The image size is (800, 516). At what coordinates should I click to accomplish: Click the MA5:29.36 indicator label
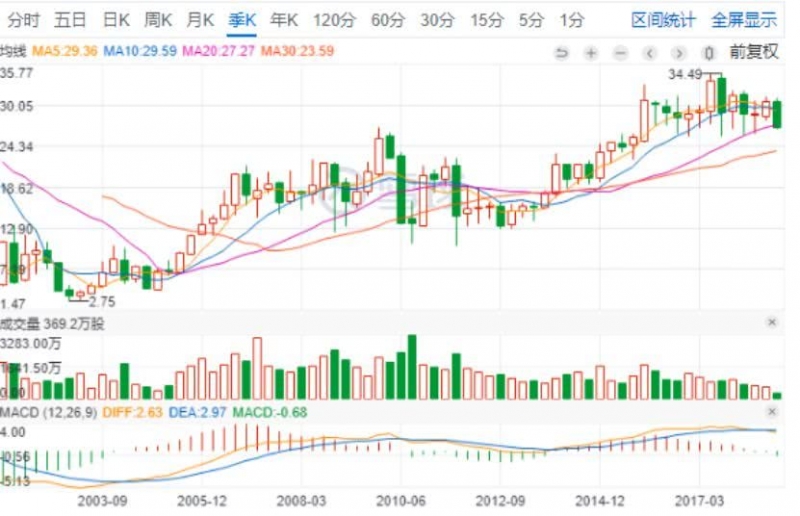(x=64, y=51)
